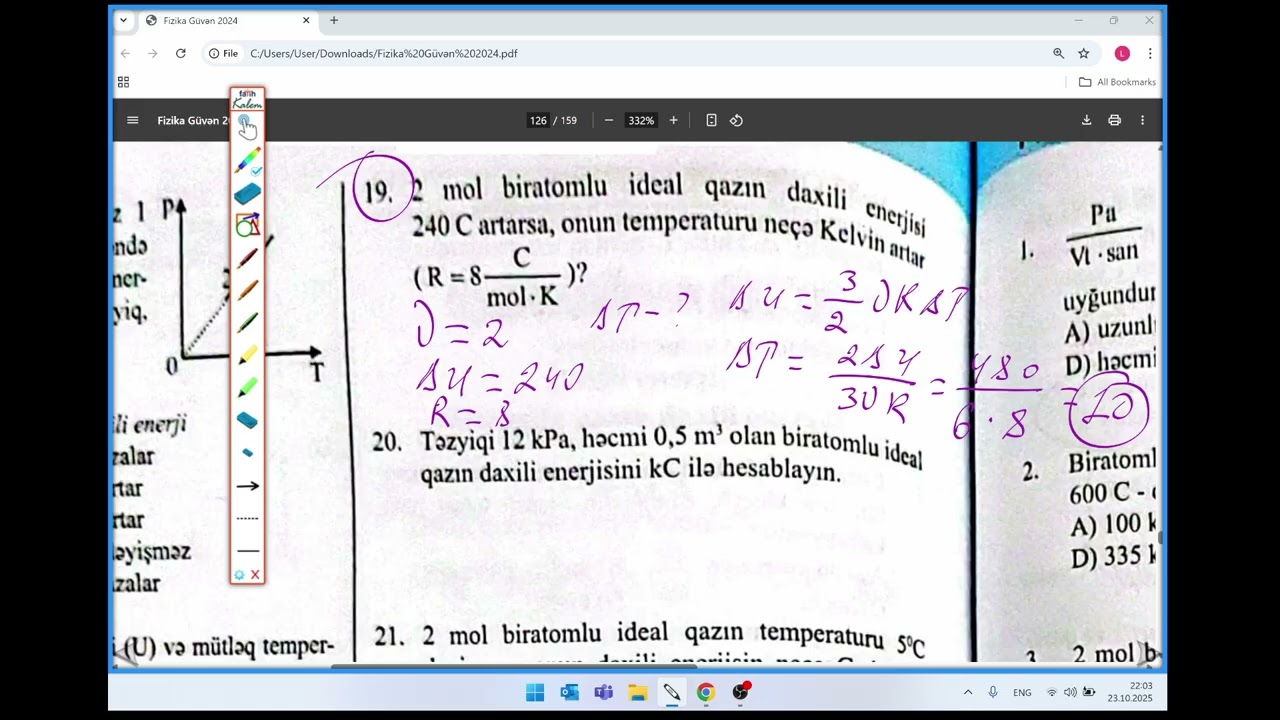Select the large blue eraser near the top
The width and height of the screenshot is (1280, 720).
click(247, 193)
